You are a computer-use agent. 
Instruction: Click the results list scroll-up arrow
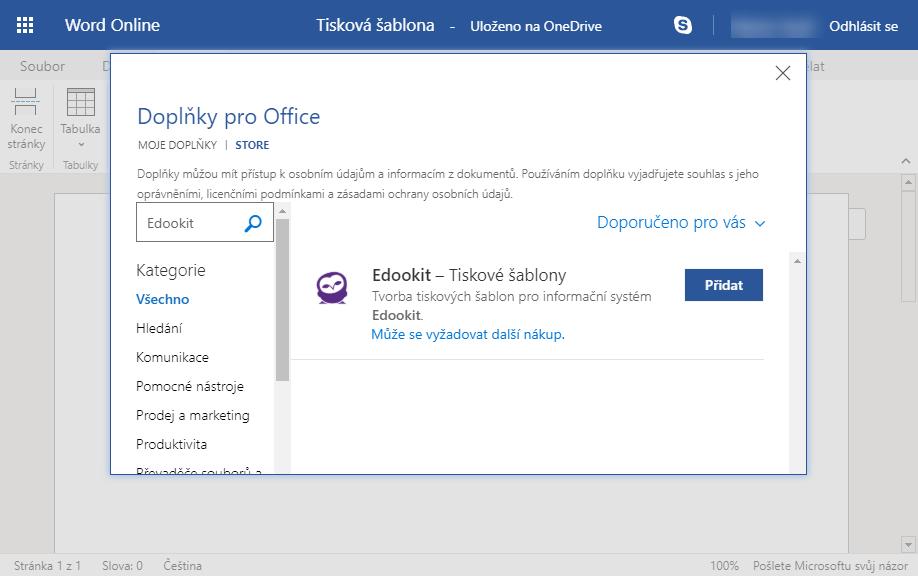[796, 261]
